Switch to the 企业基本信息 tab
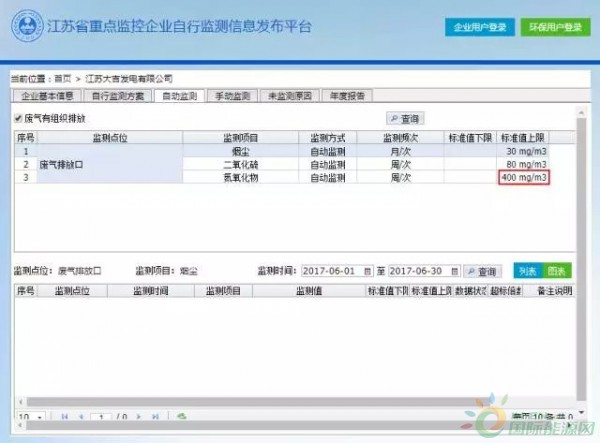 click(x=47, y=96)
